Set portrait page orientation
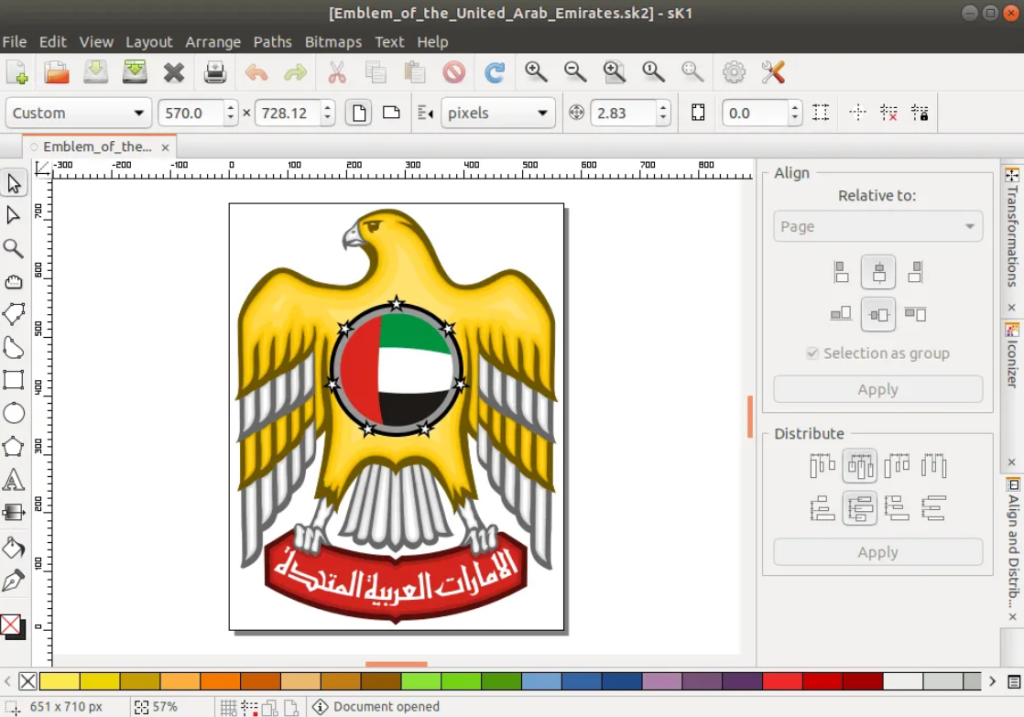The height and width of the screenshot is (717, 1024). pyautogui.click(x=359, y=113)
